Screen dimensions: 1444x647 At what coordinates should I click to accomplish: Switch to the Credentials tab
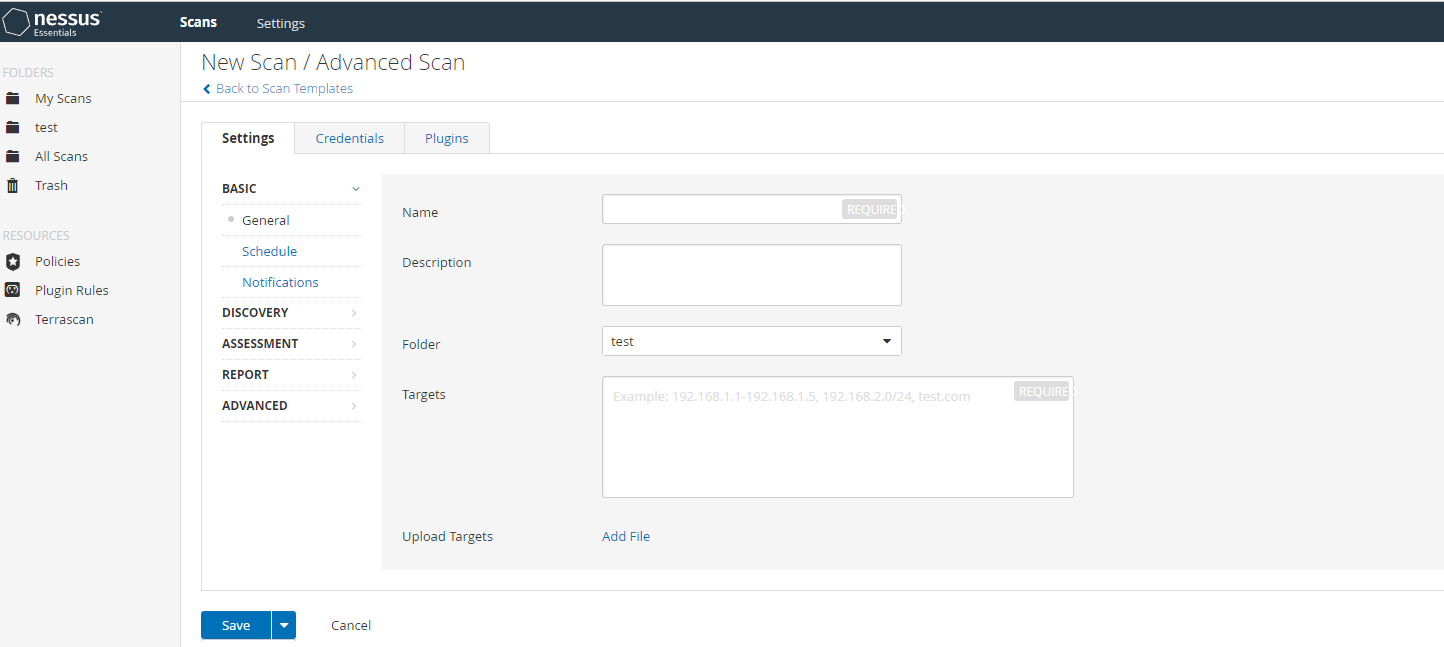[349, 138]
